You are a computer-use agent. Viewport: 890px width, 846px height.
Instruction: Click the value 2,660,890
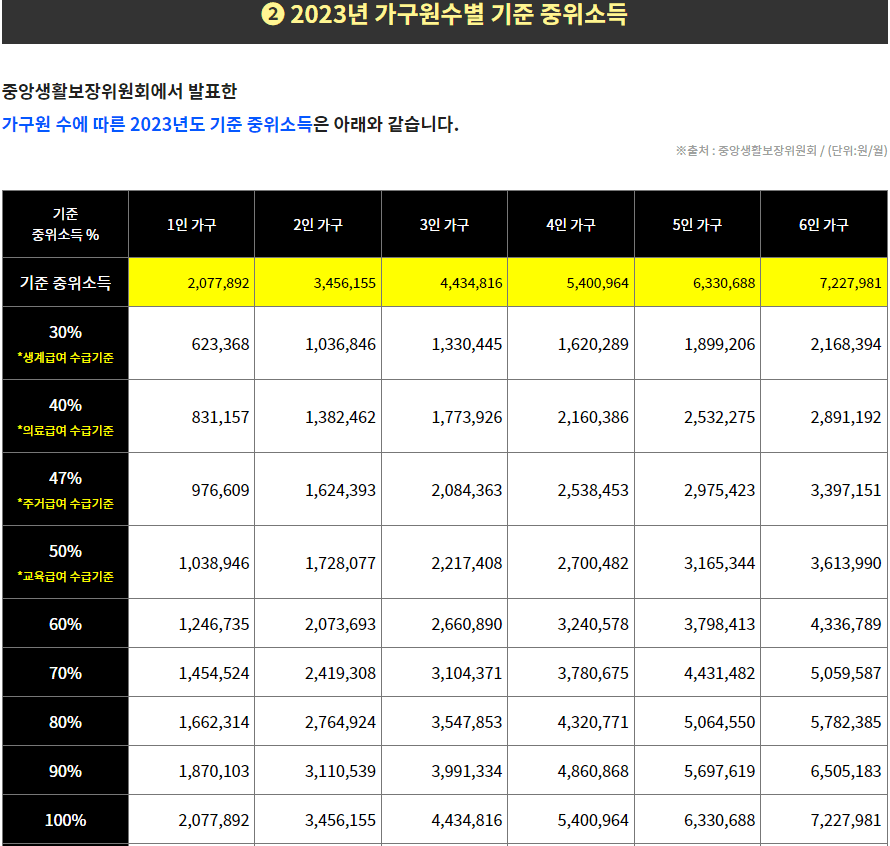tap(467, 624)
